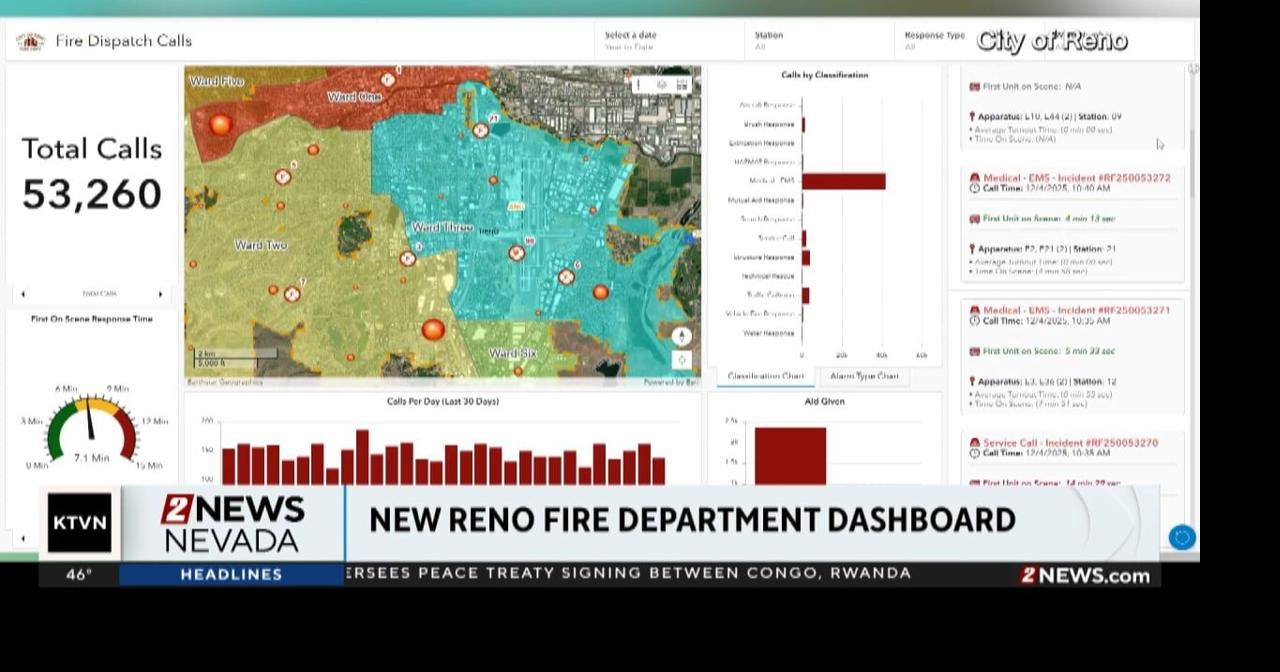Click clock icon beside 10:40 AM call time

click(x=975, y=188)
